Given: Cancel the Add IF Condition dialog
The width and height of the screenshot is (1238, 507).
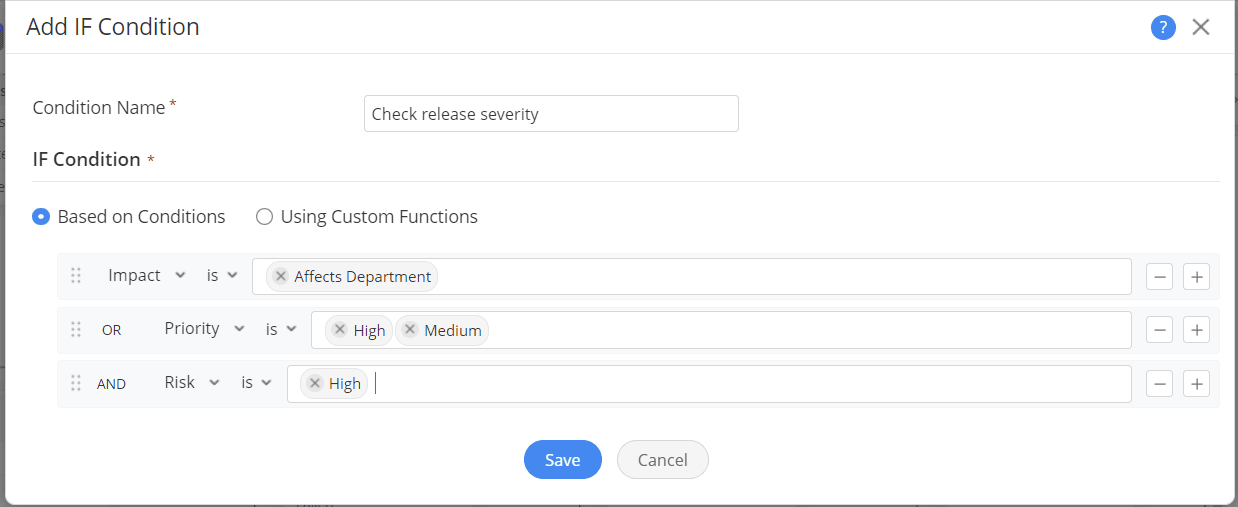Looking at the screenshot, I should (662, 460).
